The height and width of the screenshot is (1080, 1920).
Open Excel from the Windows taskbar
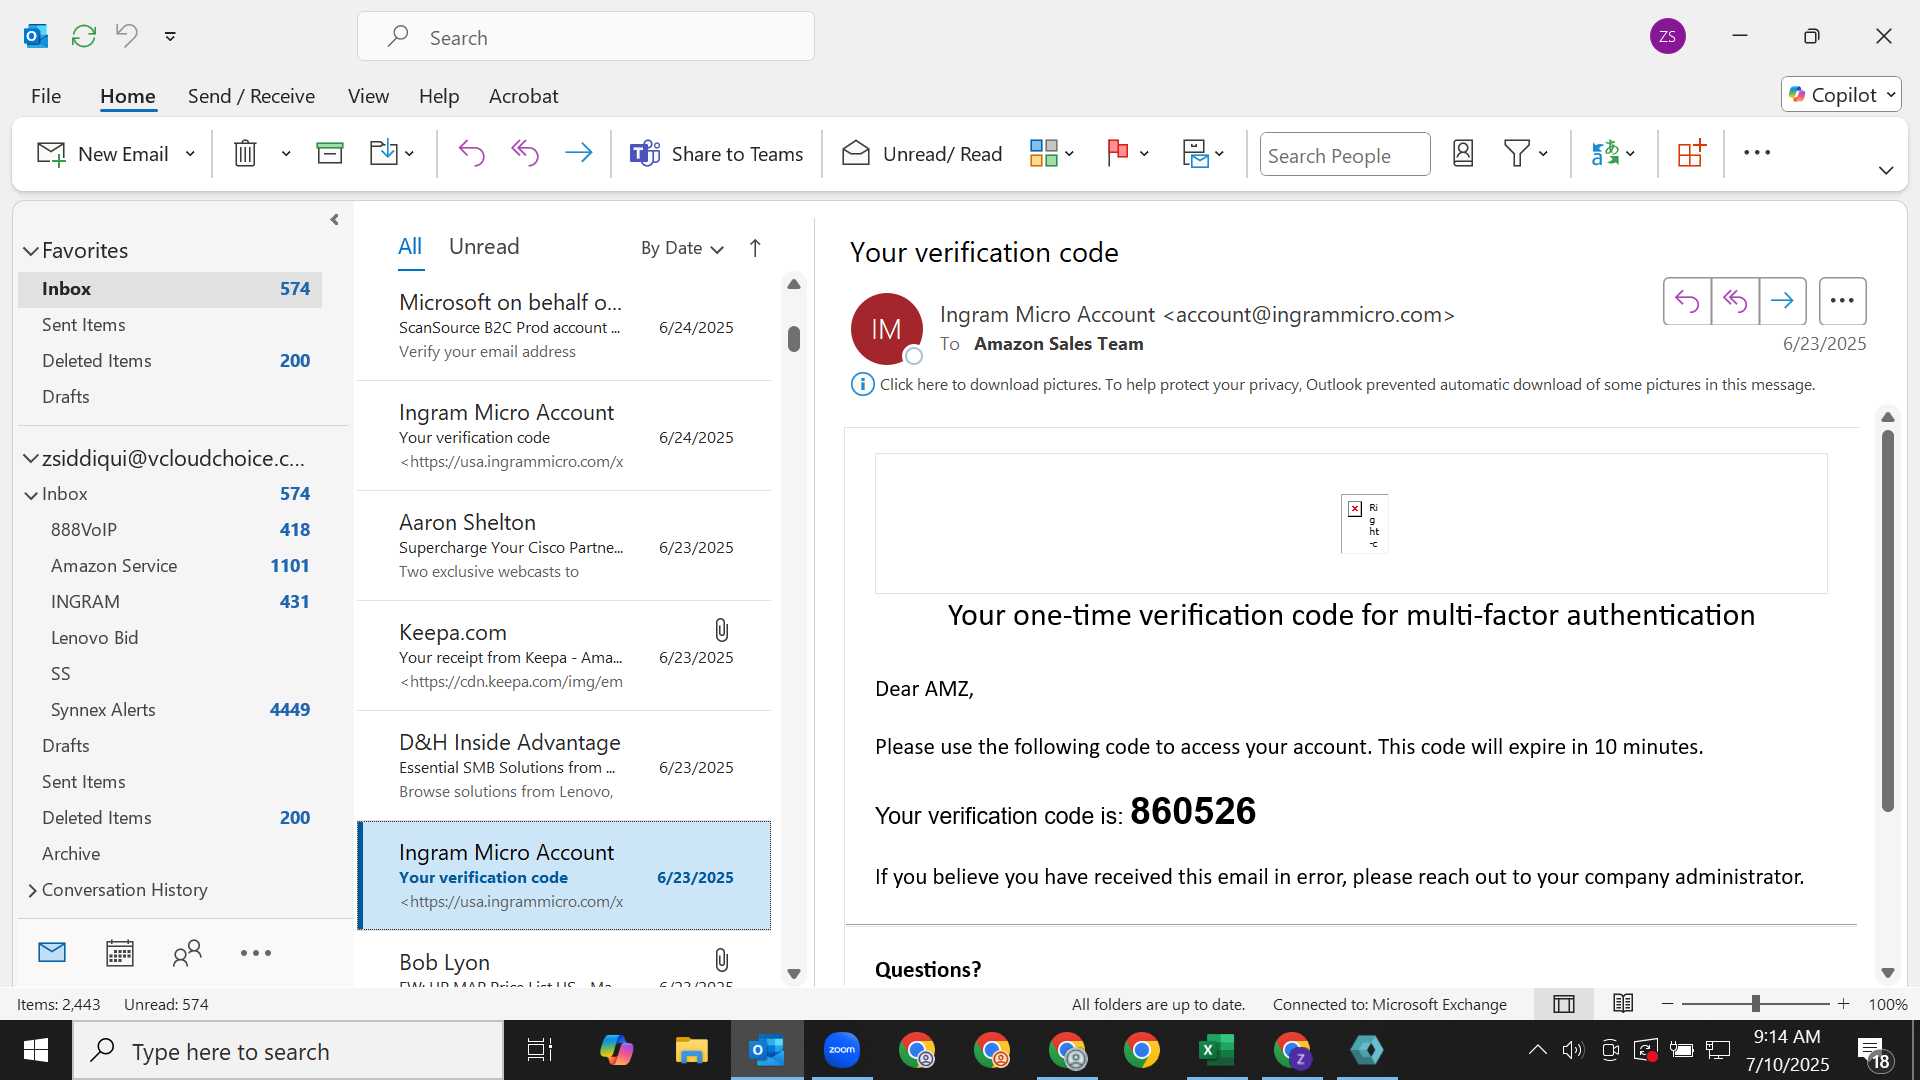pyautogui.click(x=1217, y=1050)
